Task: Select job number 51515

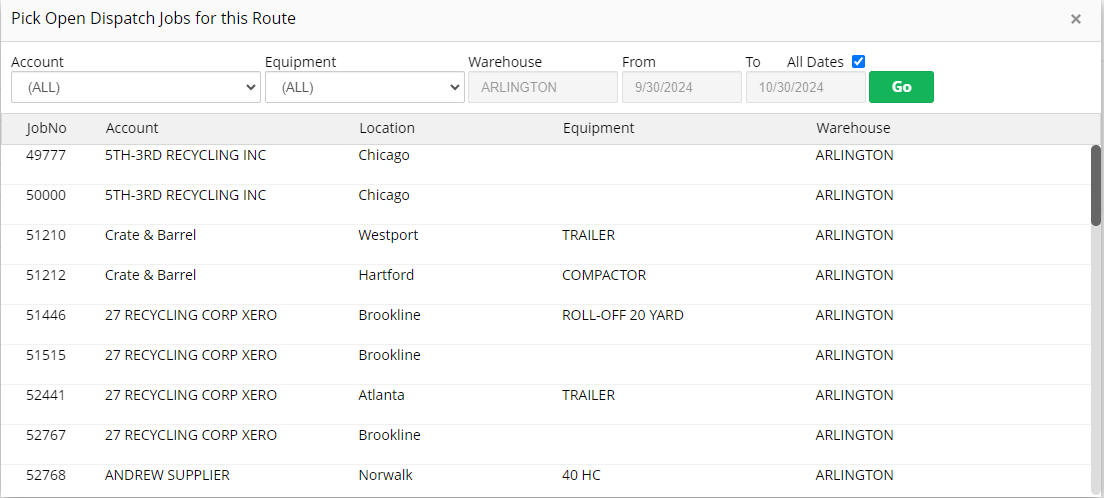Action: [46, 355]
